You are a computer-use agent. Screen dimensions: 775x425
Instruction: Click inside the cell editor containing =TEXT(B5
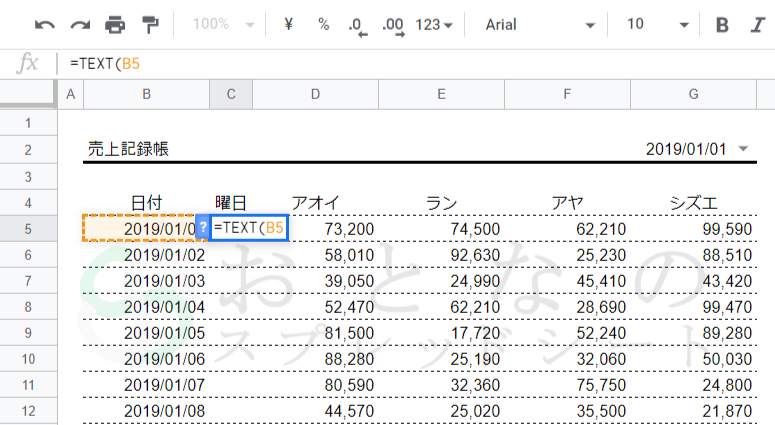[x=249, y=228]
